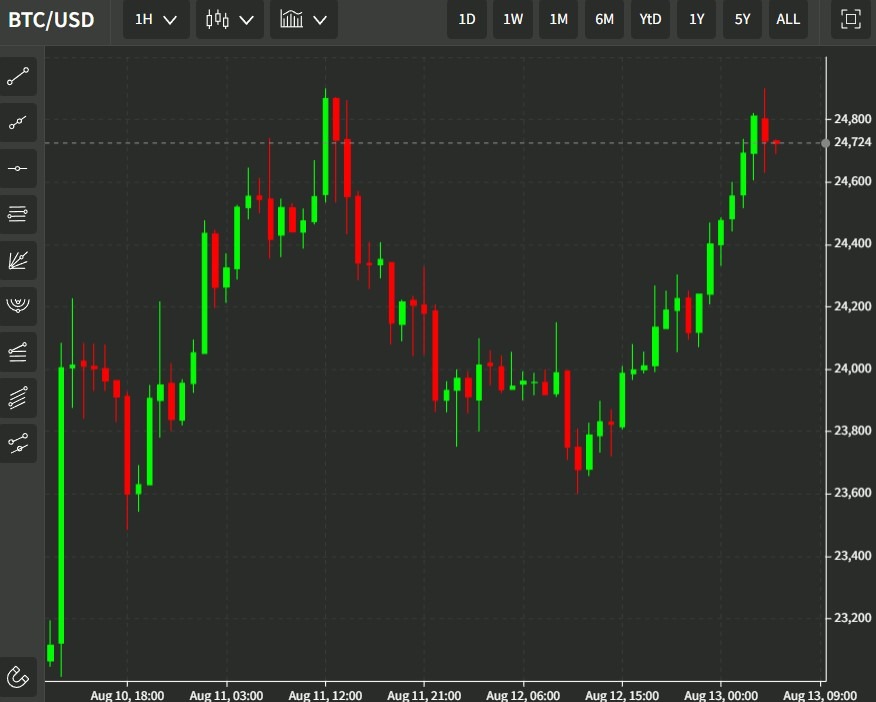The height and width of the screenshot is (702, 876).
Task: Set chart range to YtD
Action: 650,20
